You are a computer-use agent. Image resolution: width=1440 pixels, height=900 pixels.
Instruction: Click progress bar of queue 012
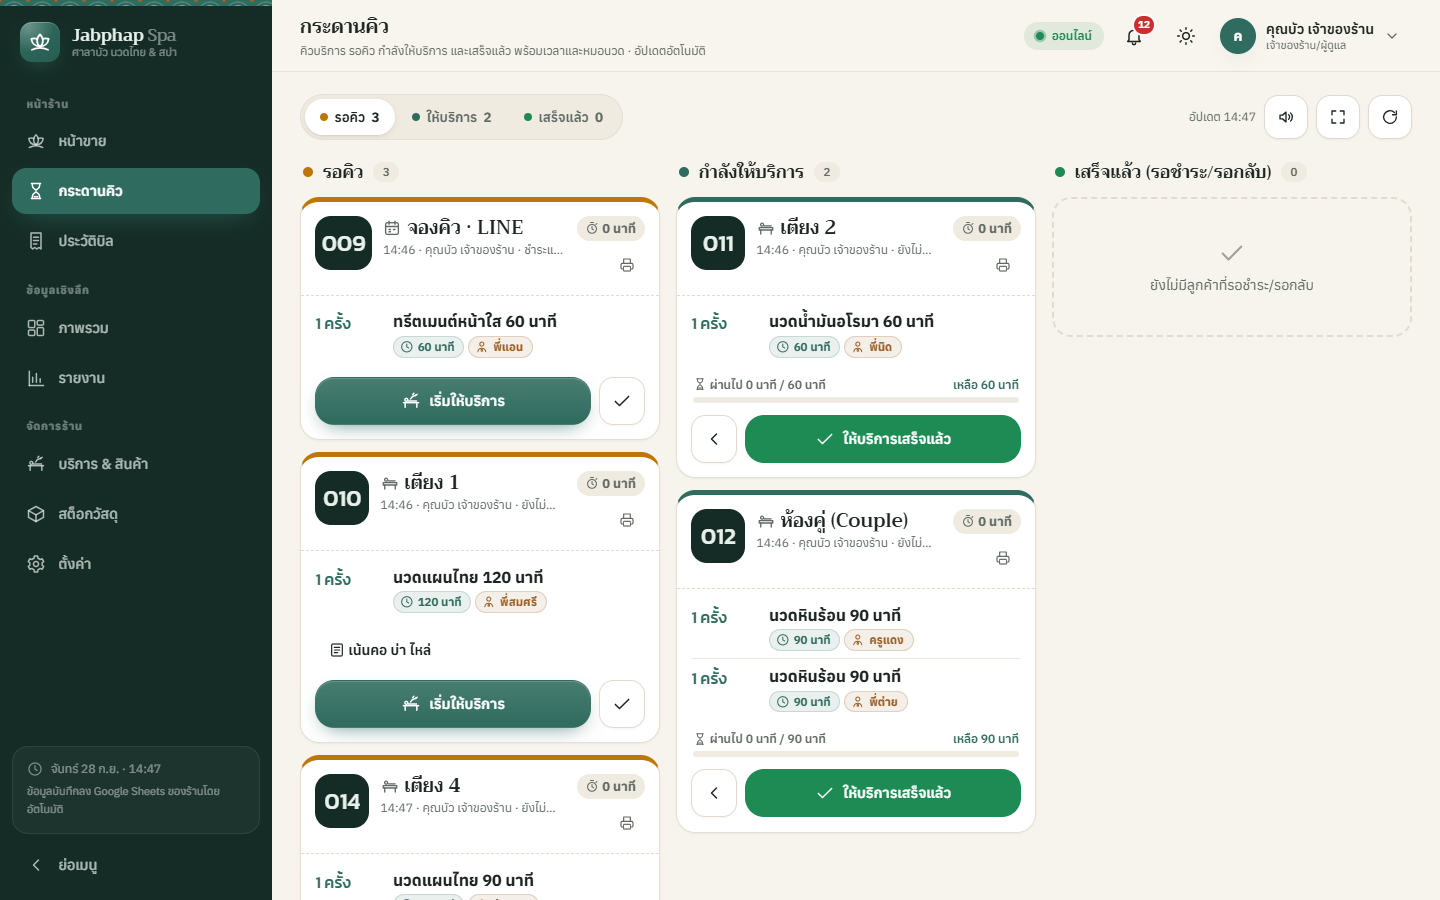click(856, 754)
